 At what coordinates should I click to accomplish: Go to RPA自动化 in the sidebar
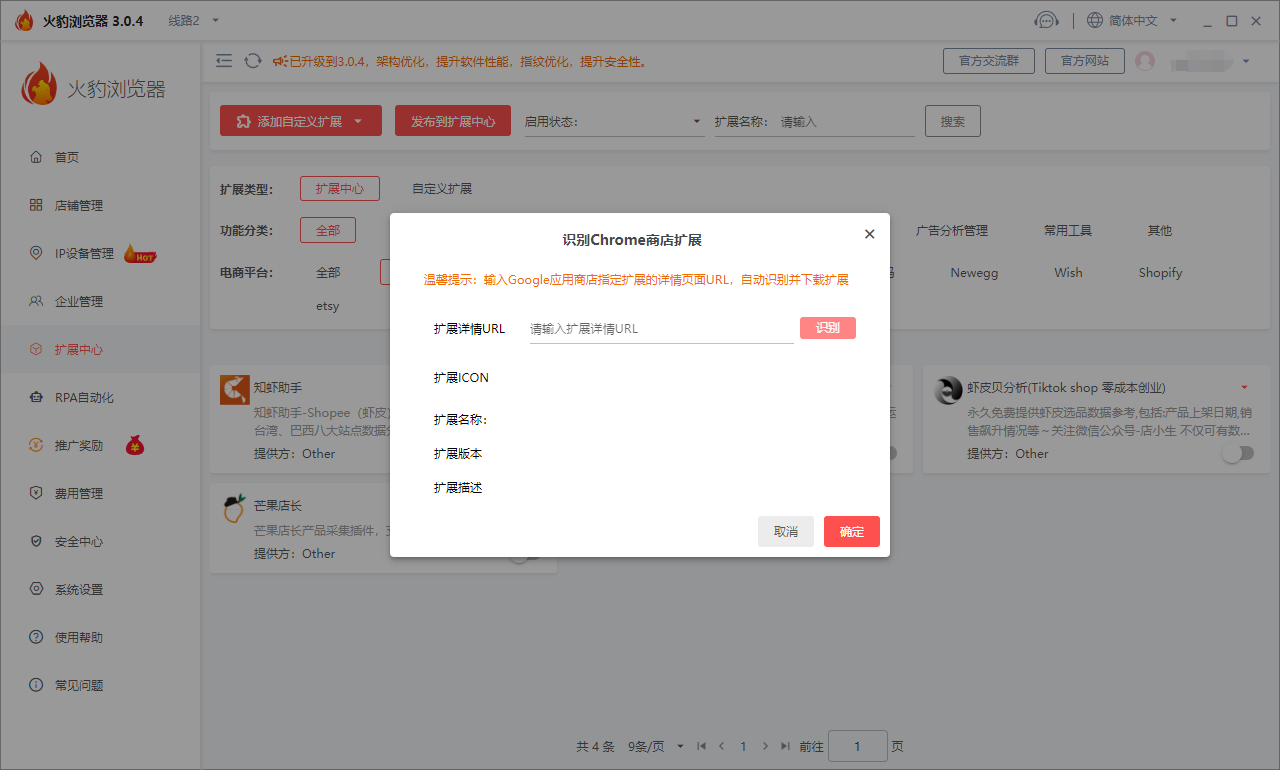[x=84, y=398]
